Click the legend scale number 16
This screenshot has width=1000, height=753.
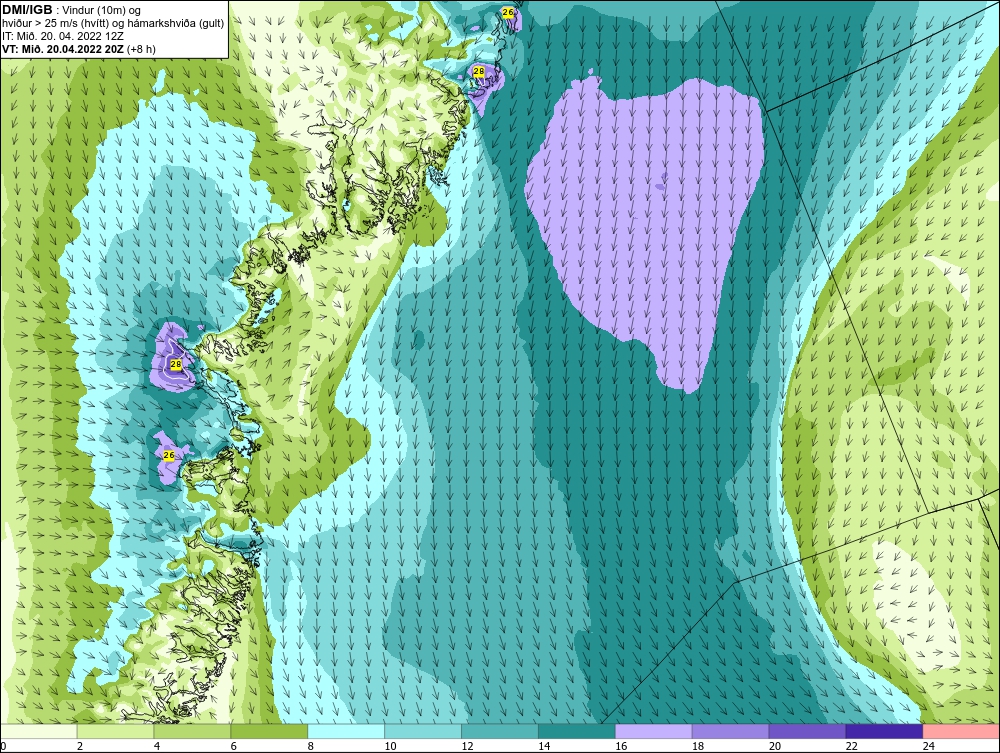[621, 746]
